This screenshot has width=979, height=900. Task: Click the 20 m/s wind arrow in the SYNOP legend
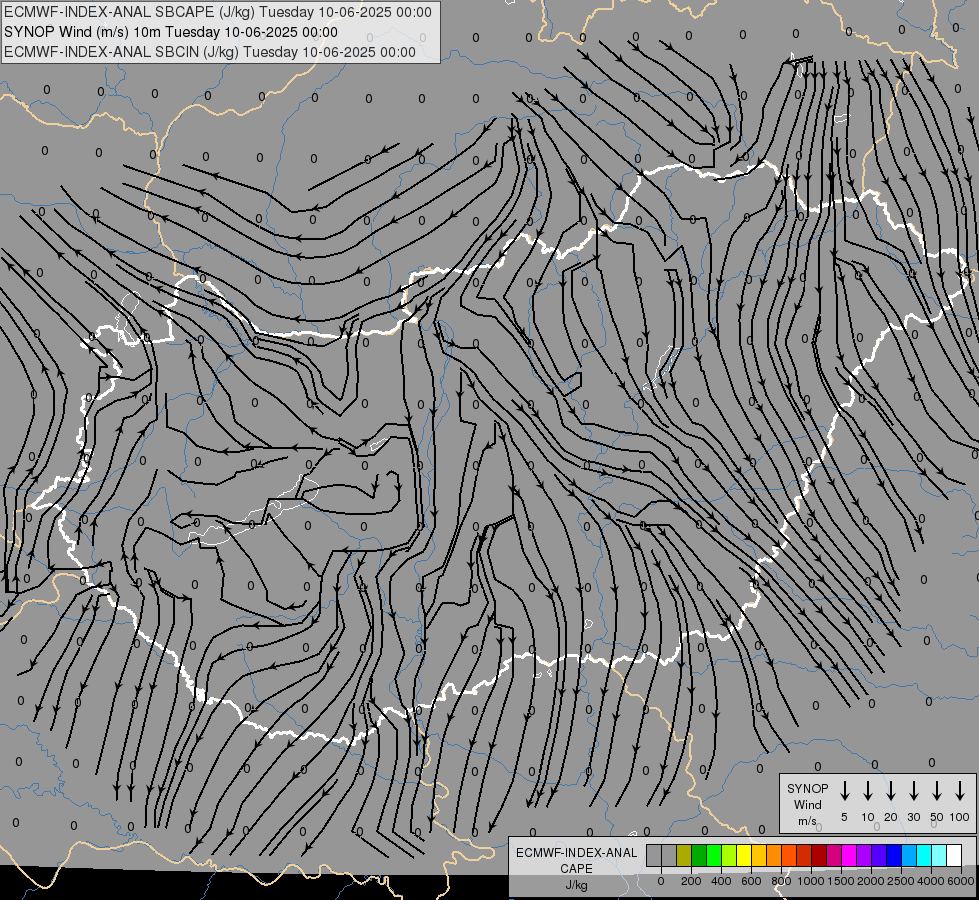(x=890, y=791)
